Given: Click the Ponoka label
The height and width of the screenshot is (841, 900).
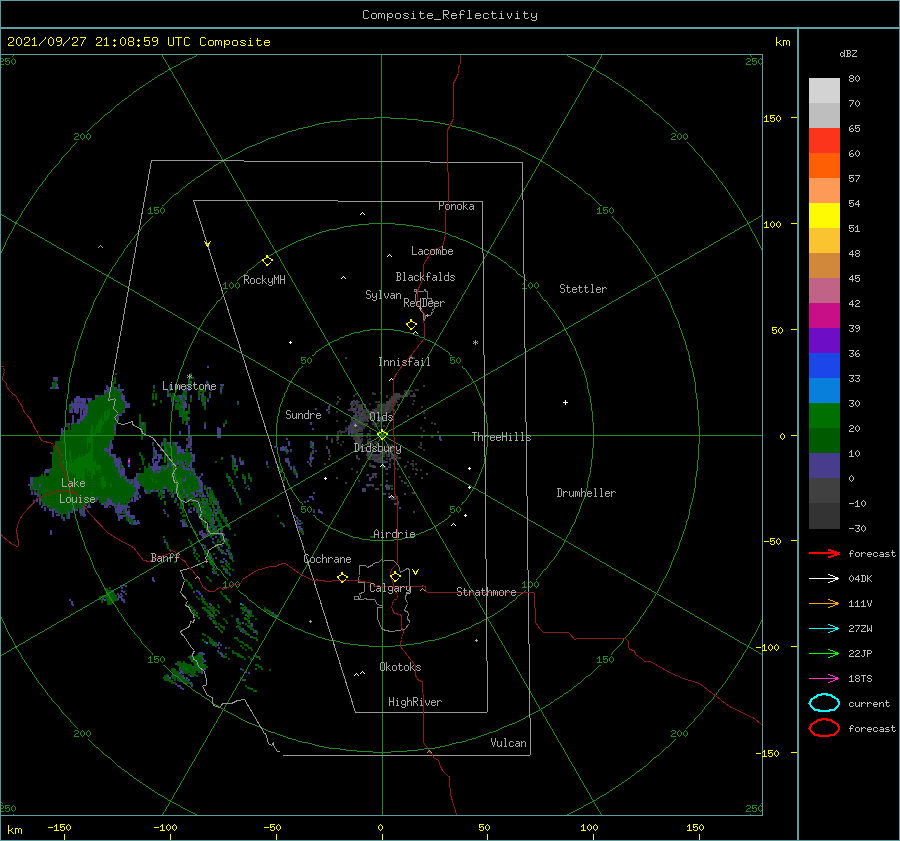Looking at the screenshot, I should tap(456, 206).
